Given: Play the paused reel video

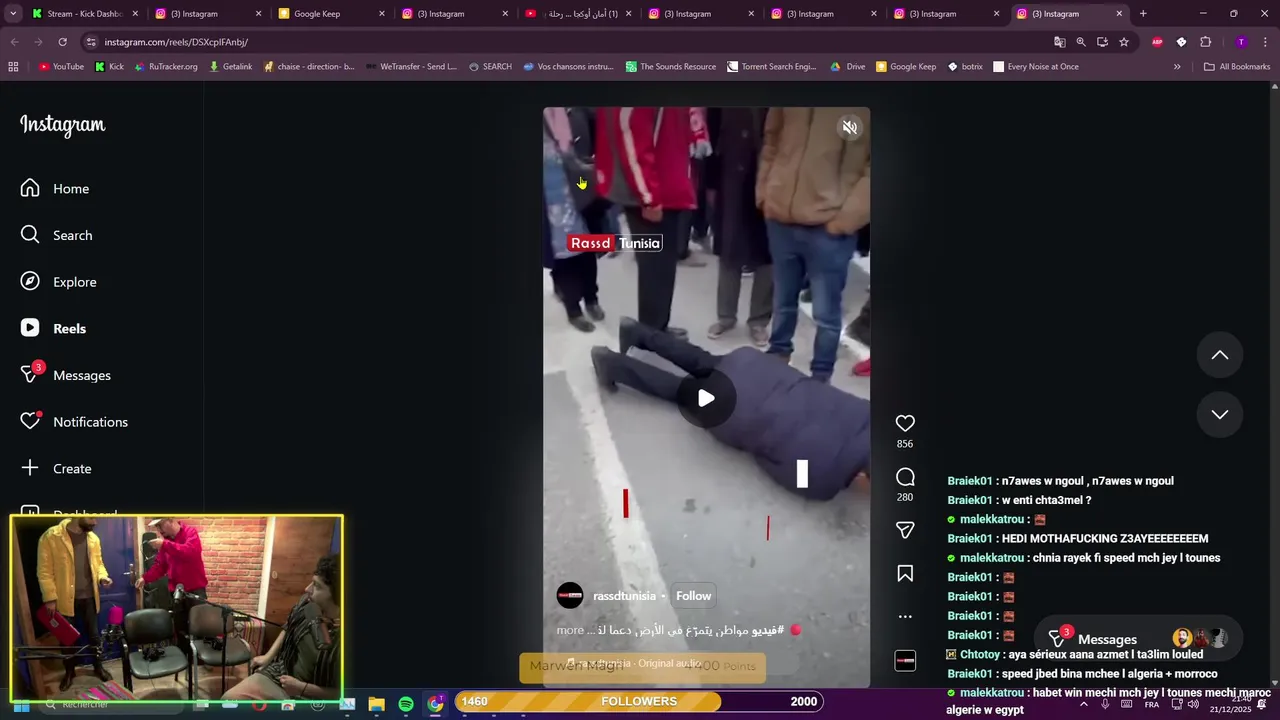Looking at the screenshot, I should tap(706, 398).
